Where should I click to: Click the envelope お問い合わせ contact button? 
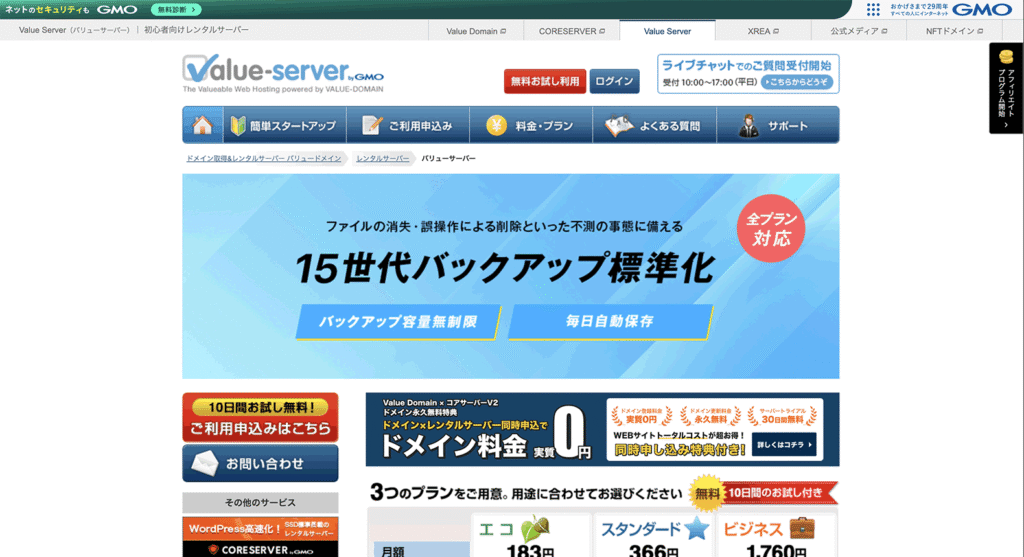coord(260,464)
